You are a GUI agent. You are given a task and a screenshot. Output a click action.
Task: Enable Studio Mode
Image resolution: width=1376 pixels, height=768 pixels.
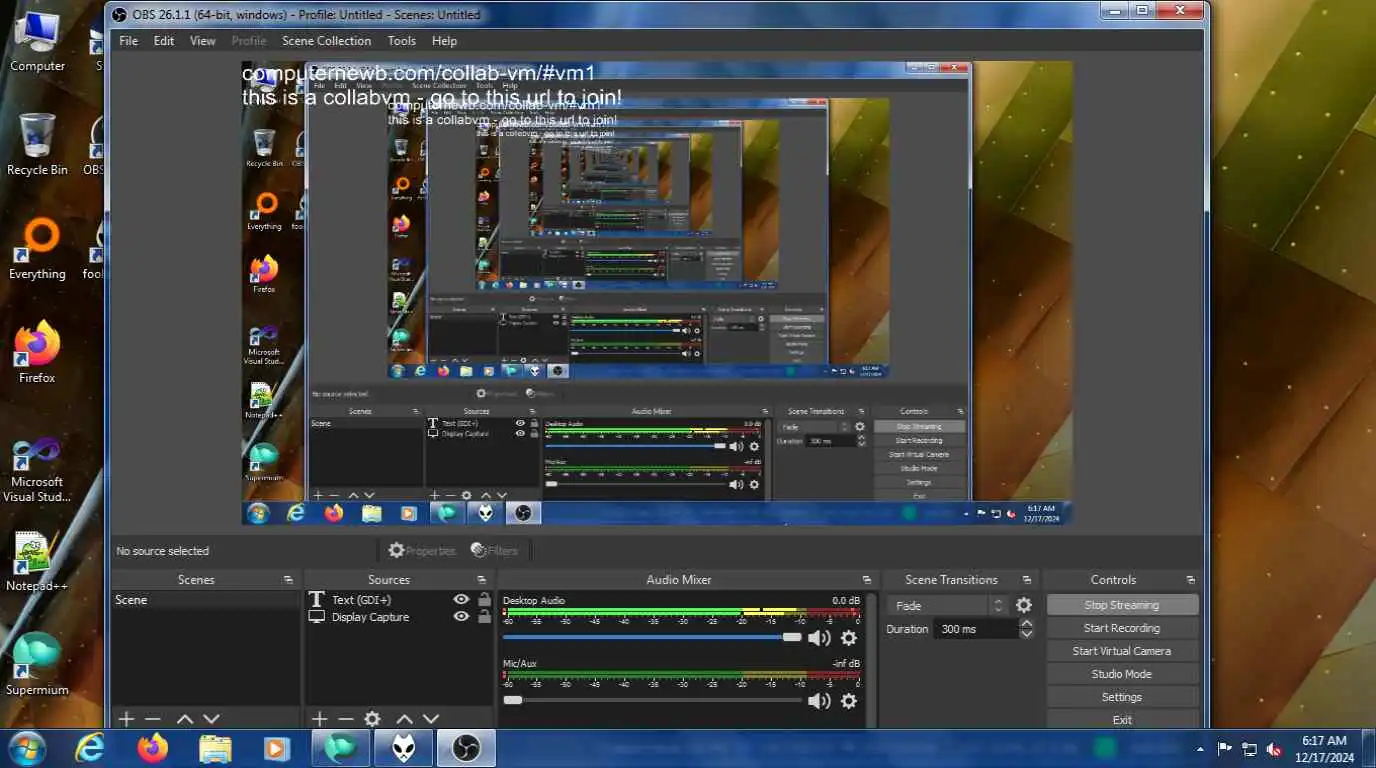point(1122,674)
